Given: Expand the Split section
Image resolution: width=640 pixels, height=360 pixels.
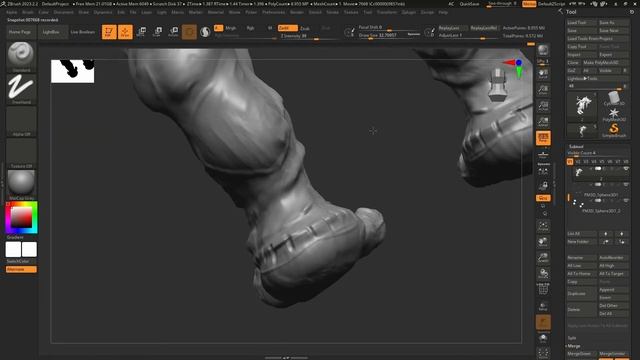Looking at the screenshot, I should click(572, 338).
